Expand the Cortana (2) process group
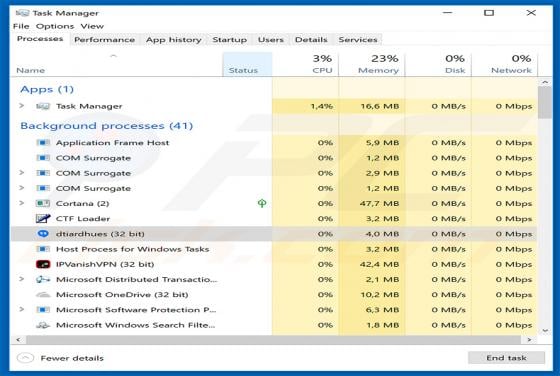This screenshot has height=376, width=560. click(x=22, y=203)
